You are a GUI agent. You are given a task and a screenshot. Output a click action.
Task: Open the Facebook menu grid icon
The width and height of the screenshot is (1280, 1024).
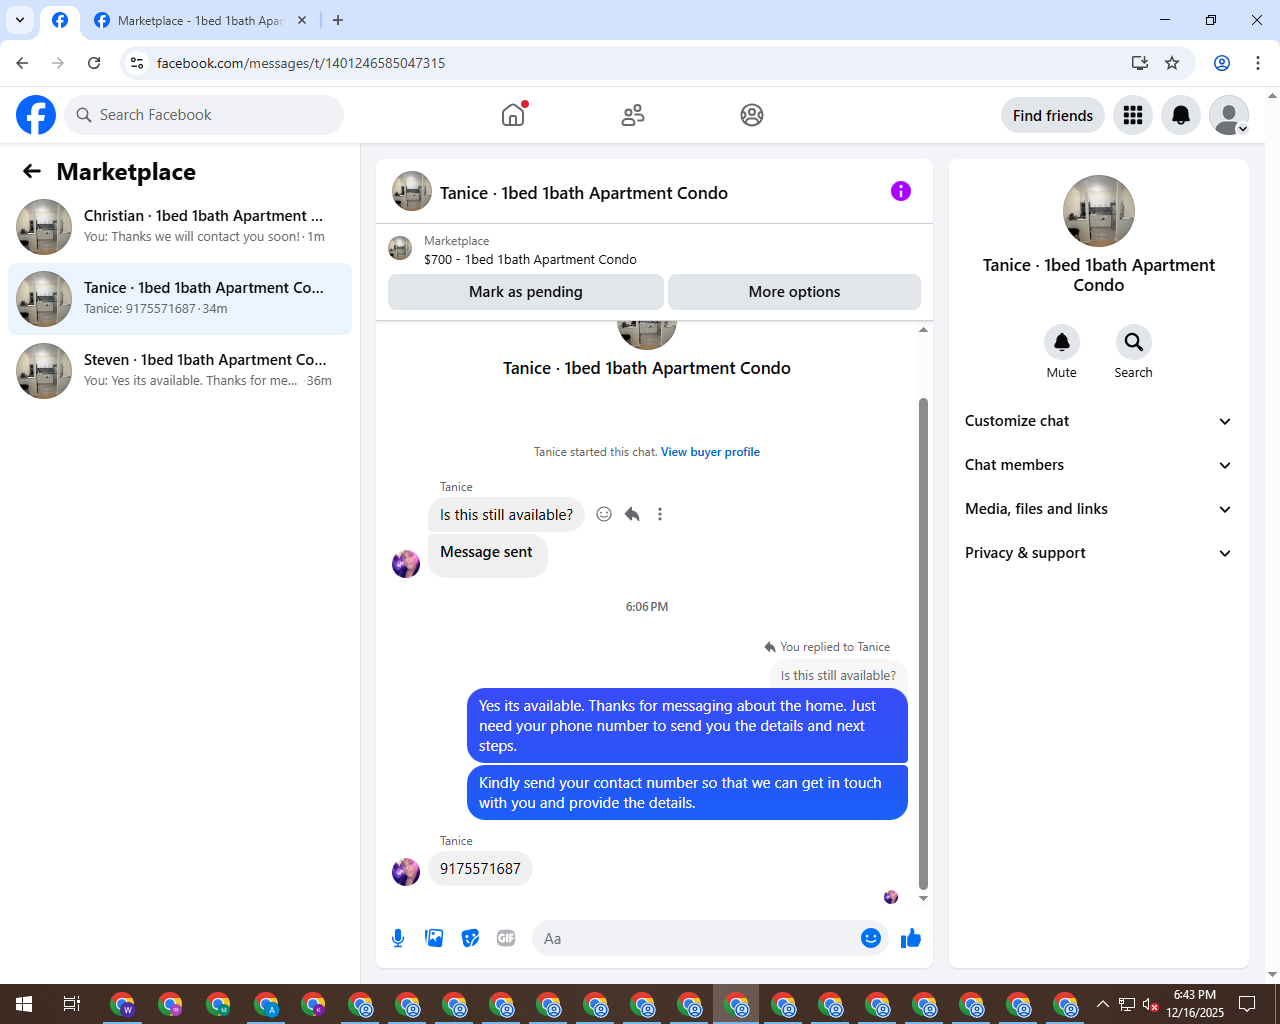[1133, 115]
